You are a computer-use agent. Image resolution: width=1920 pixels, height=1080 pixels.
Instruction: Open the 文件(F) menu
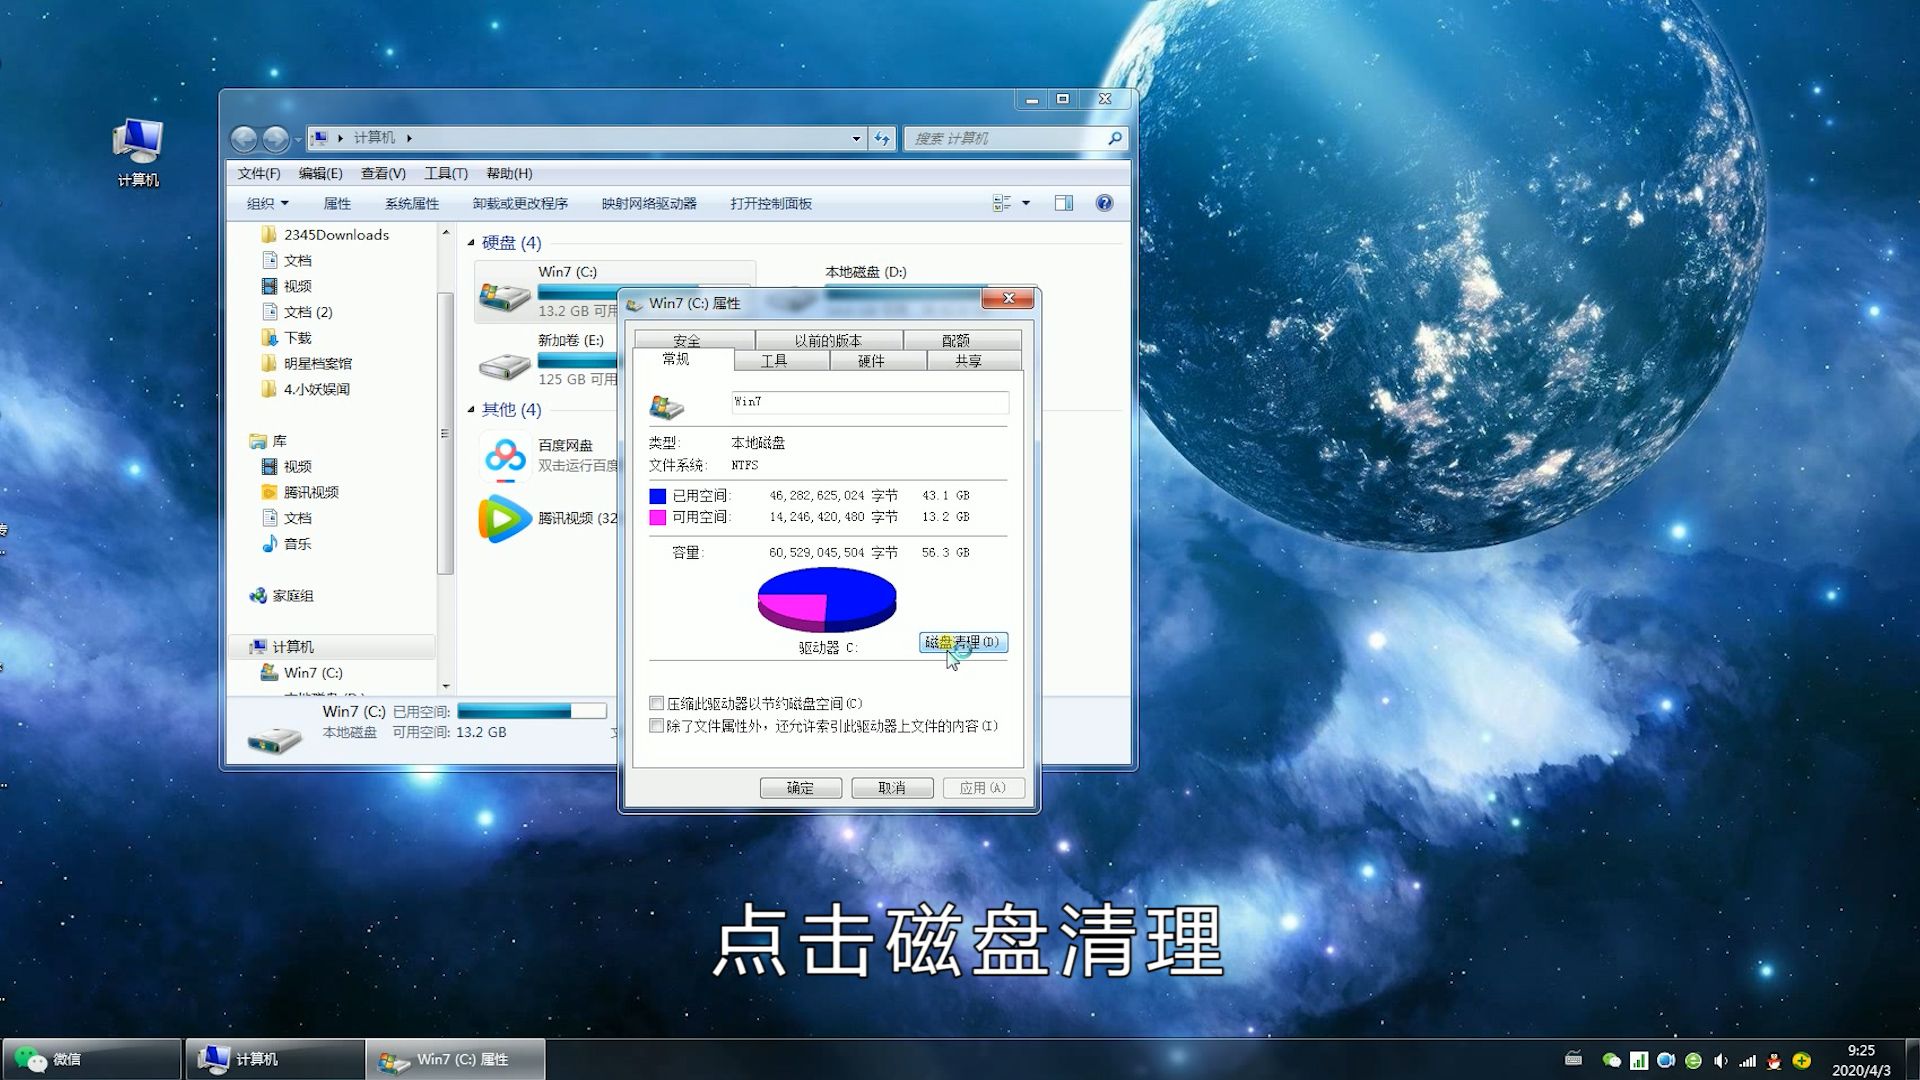[x=259, y=173]
